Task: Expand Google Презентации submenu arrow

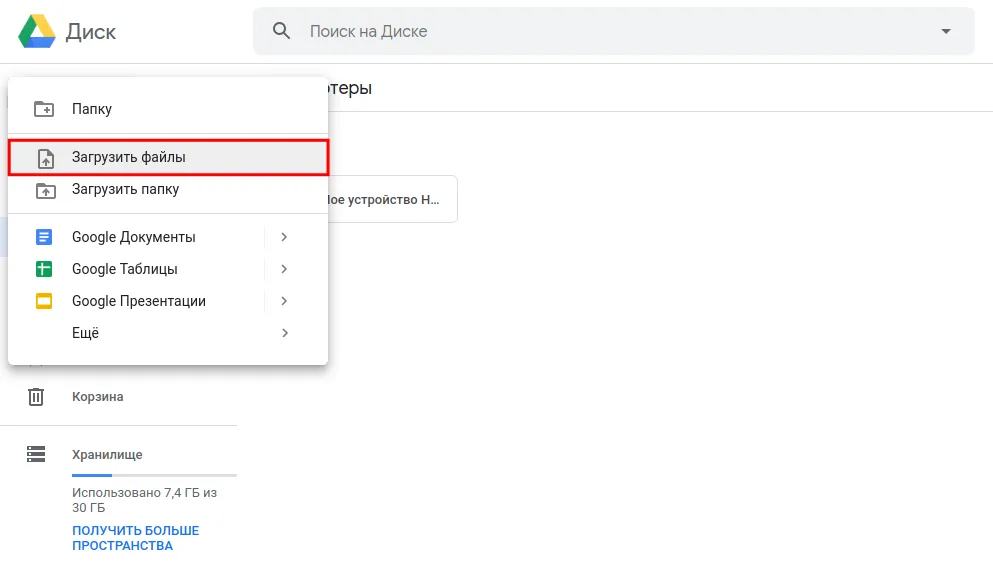Action: click(x=284, y=301)
